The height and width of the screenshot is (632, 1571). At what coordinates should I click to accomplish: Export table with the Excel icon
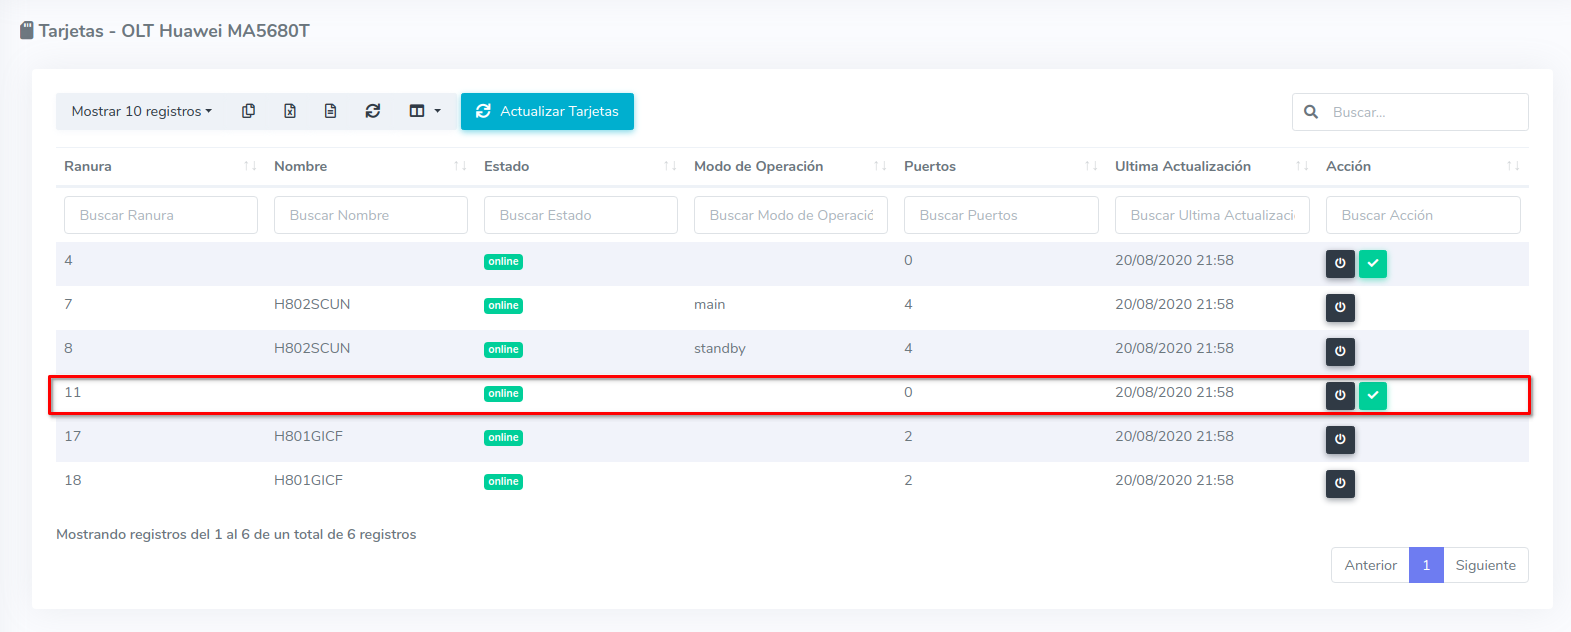click(x=290, y=111)
